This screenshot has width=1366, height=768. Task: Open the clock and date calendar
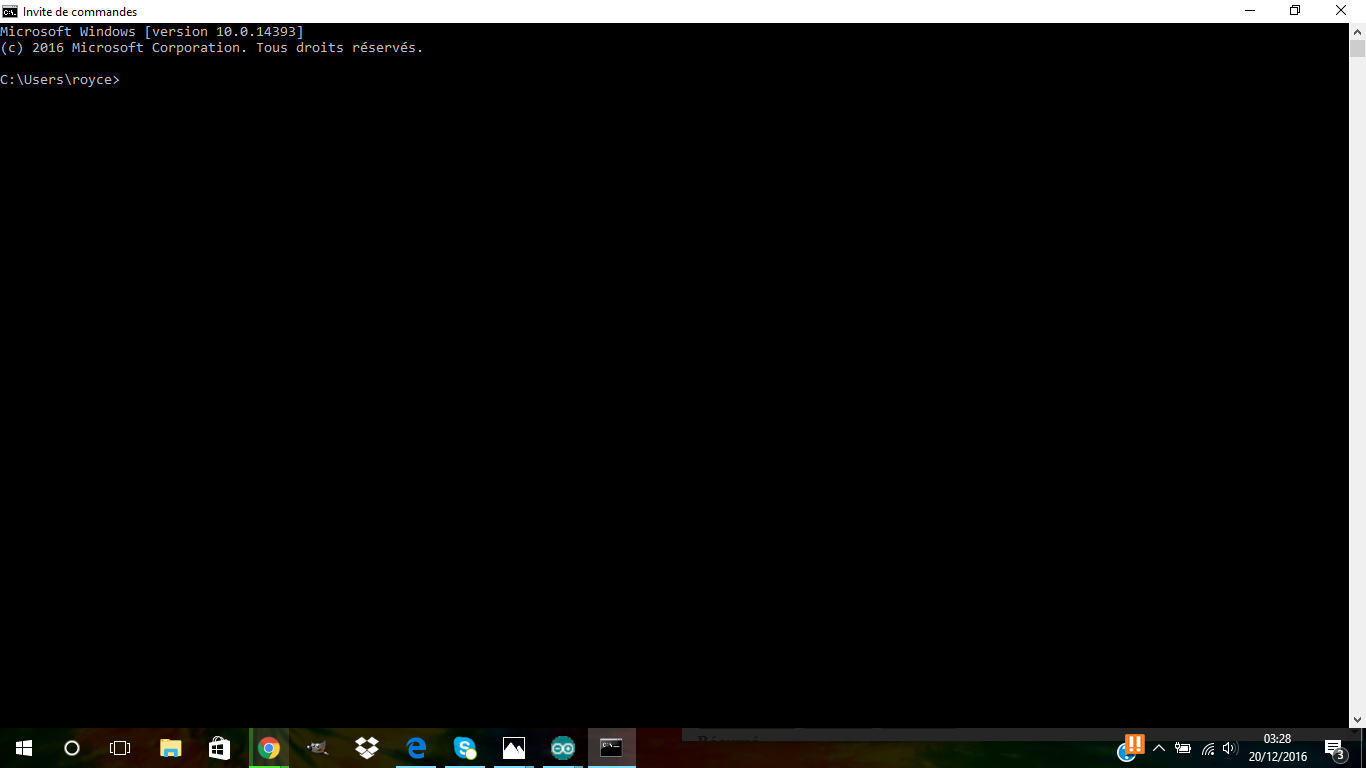[x=1277, y=748]
